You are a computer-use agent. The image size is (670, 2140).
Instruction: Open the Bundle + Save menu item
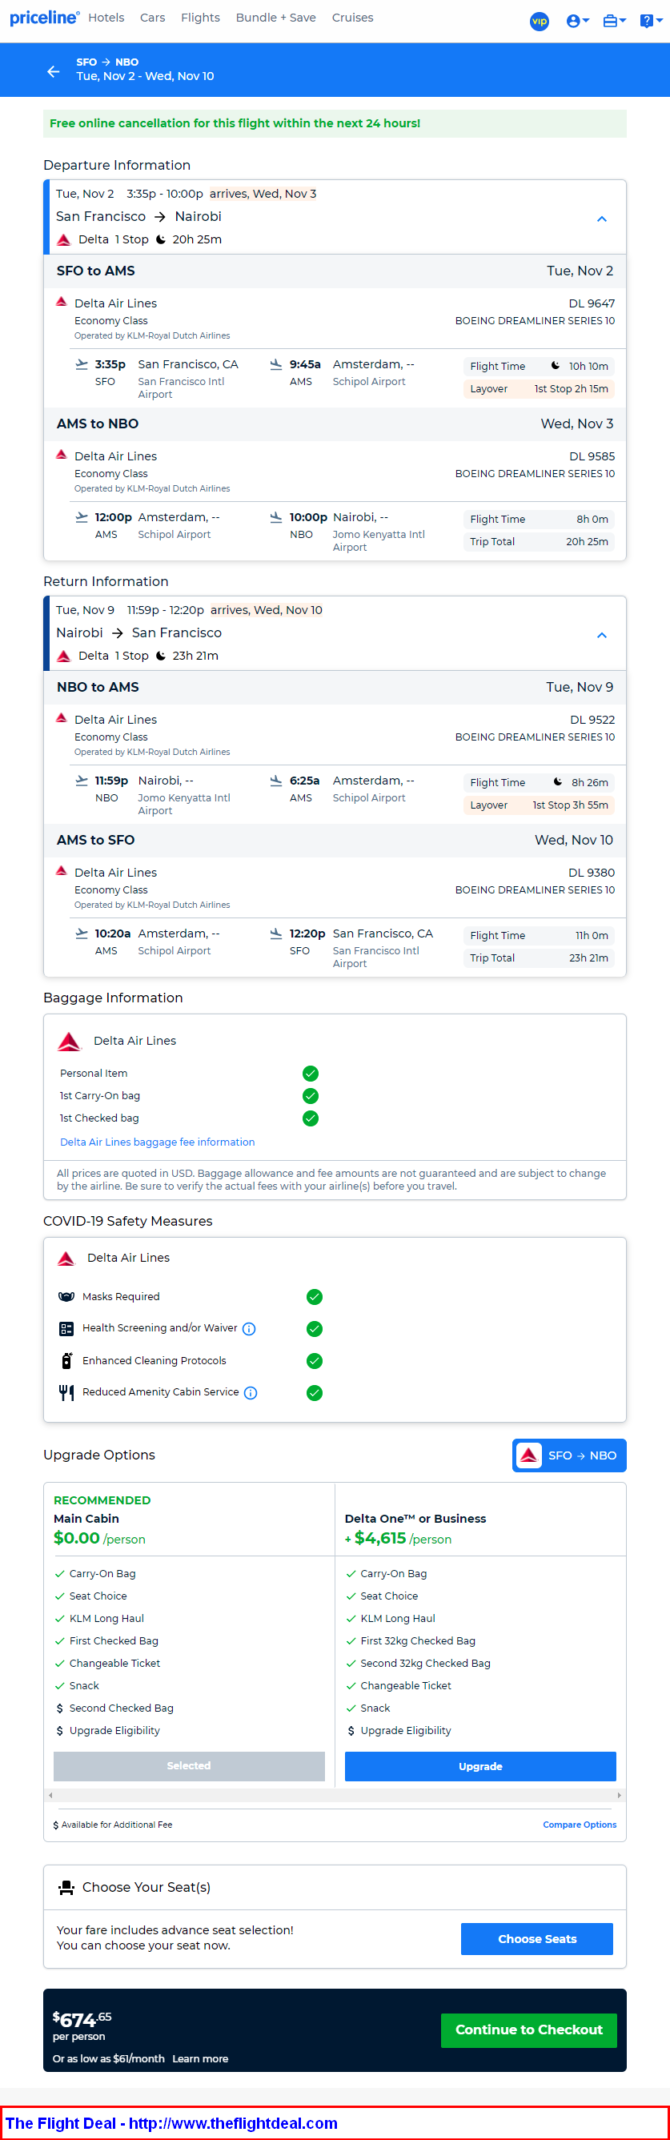tap(276, 18)
